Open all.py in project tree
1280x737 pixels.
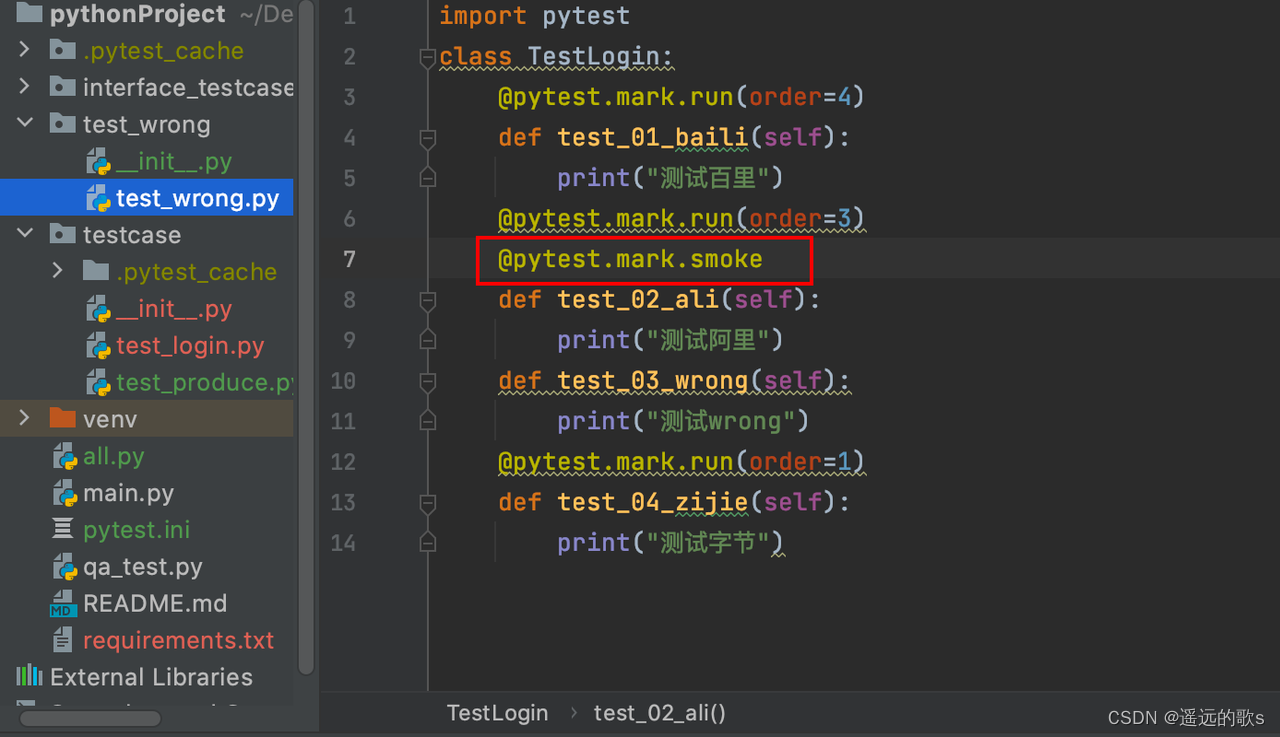(x=113, y=456)
